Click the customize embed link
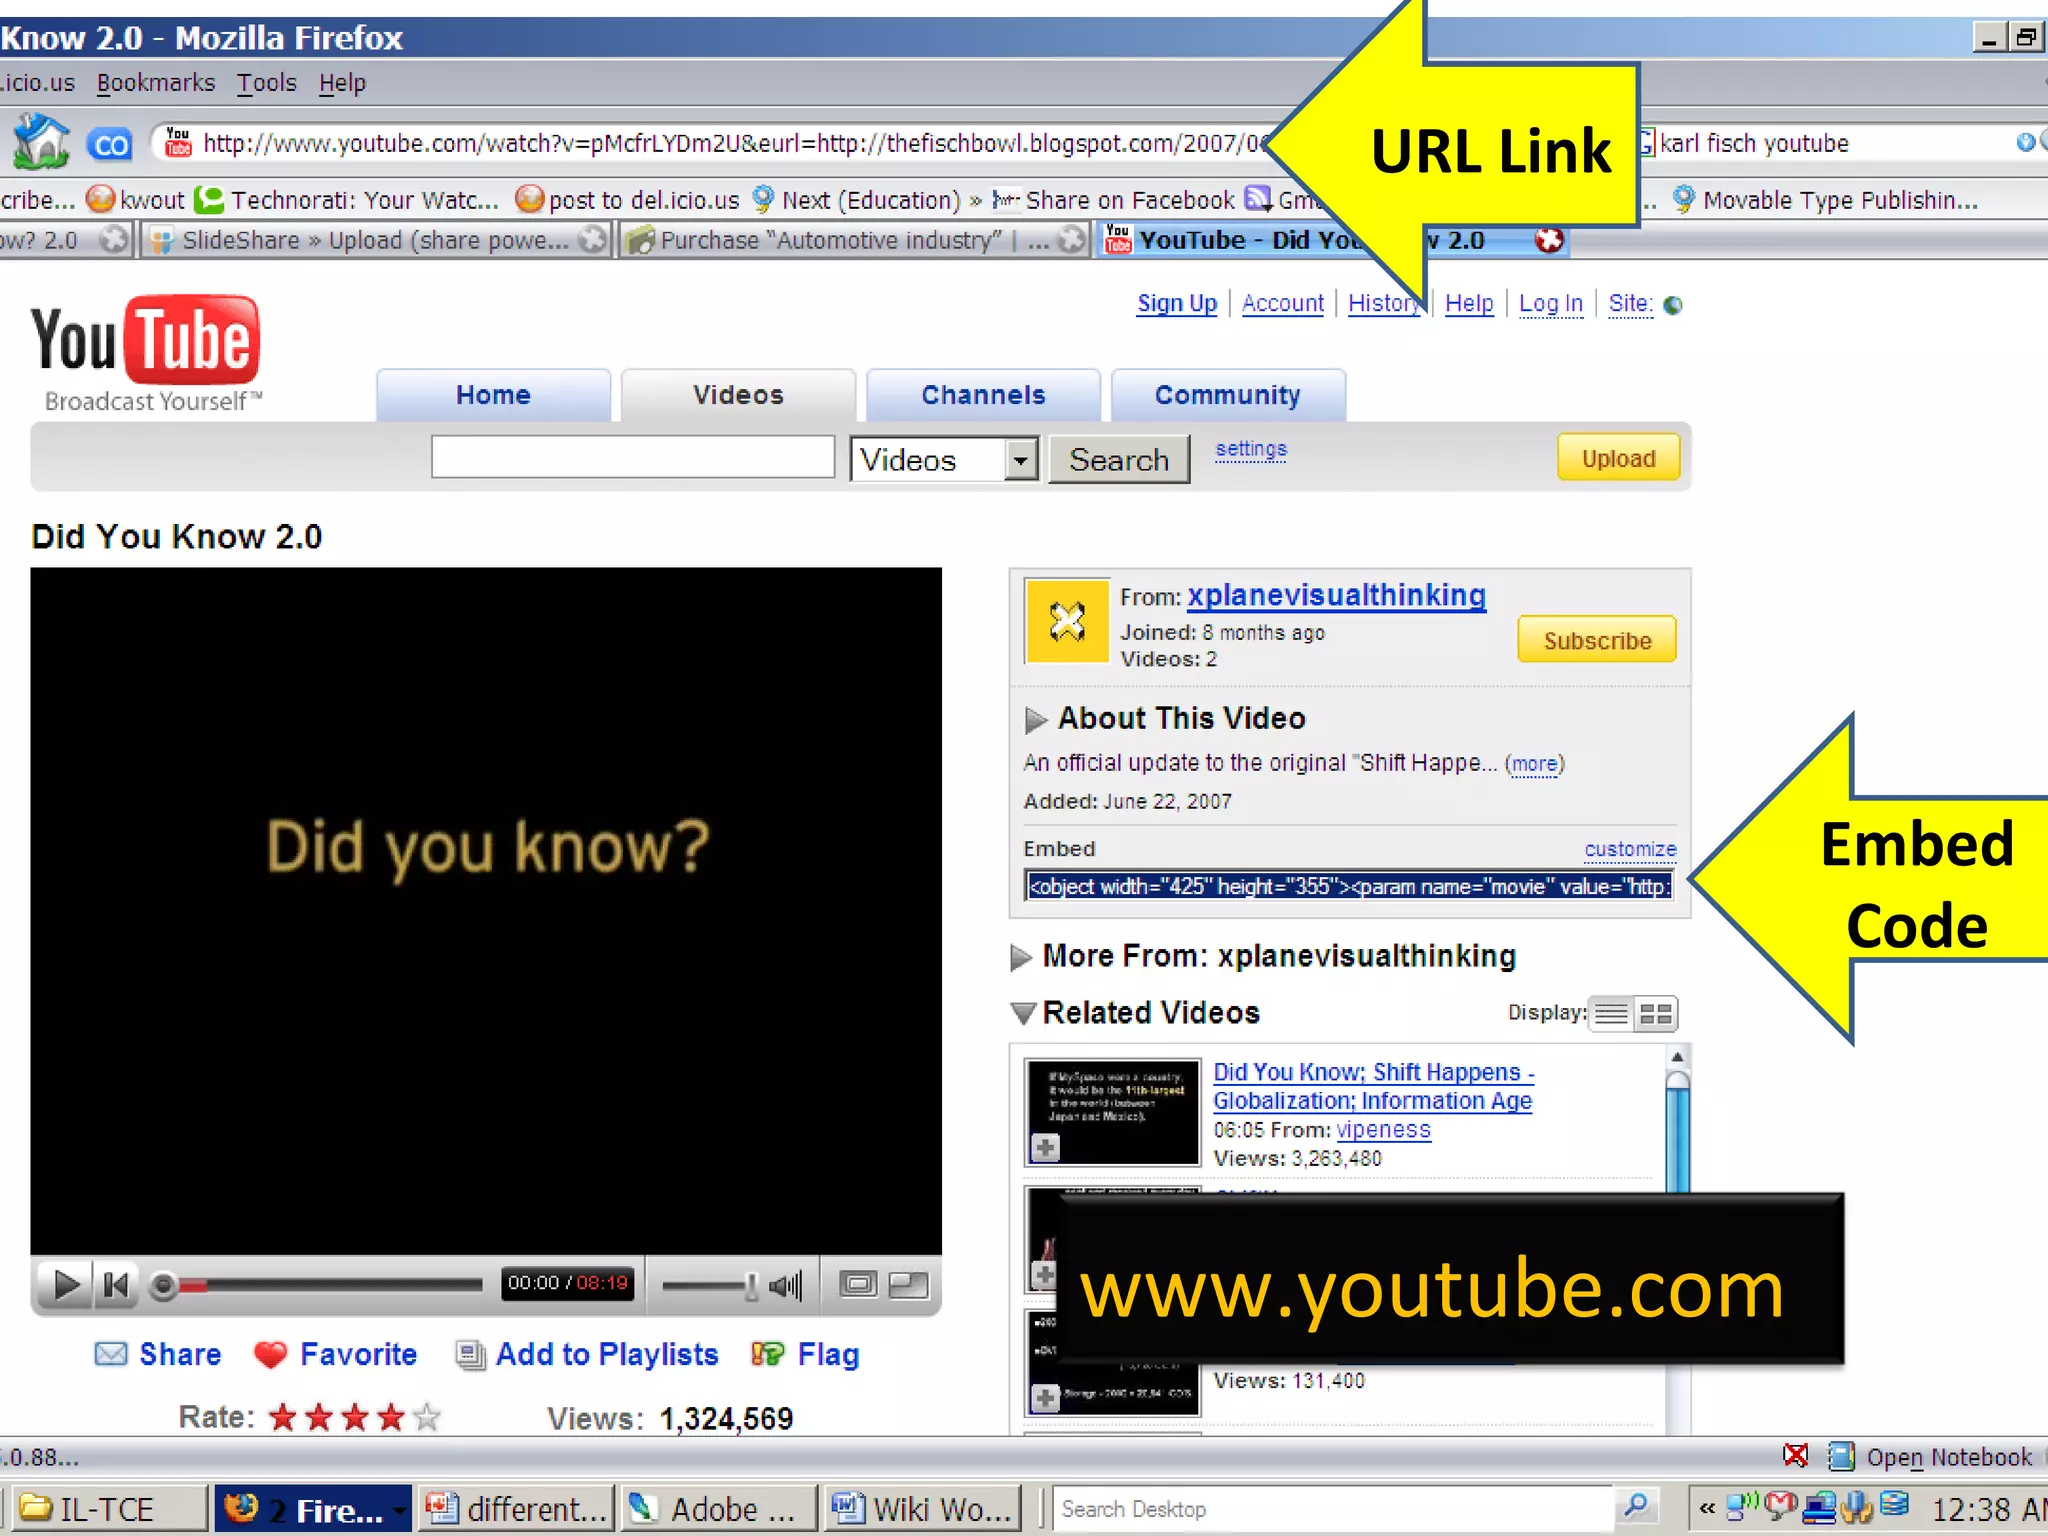This screenshot has width=2048, height=1536. point(1629,849)
